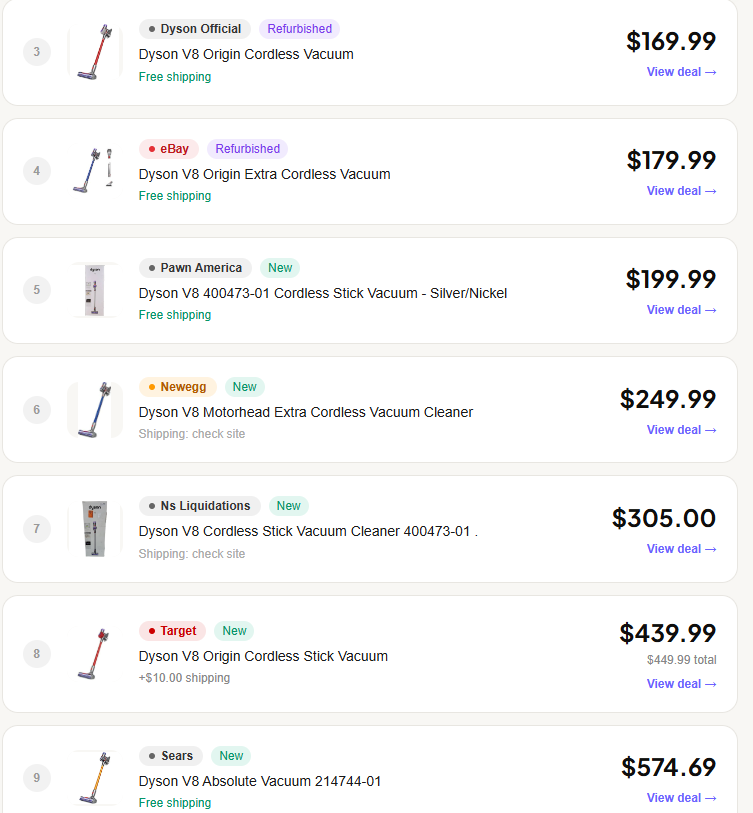Click the Target seller badge
Viewport: 753px width, 813px height.
point(171,630)
